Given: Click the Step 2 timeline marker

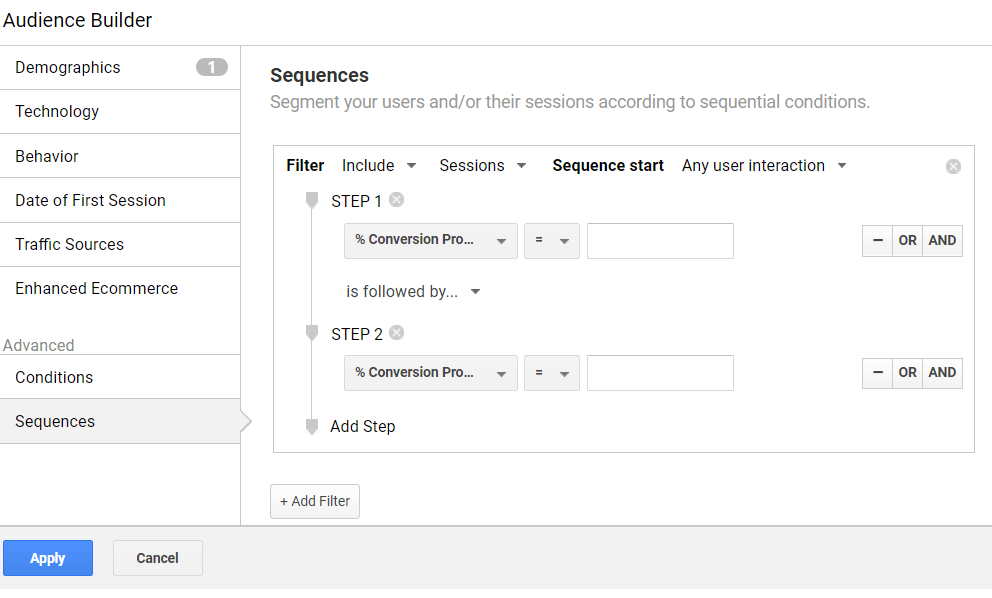Looking at the screenshot, I should 312,333.
